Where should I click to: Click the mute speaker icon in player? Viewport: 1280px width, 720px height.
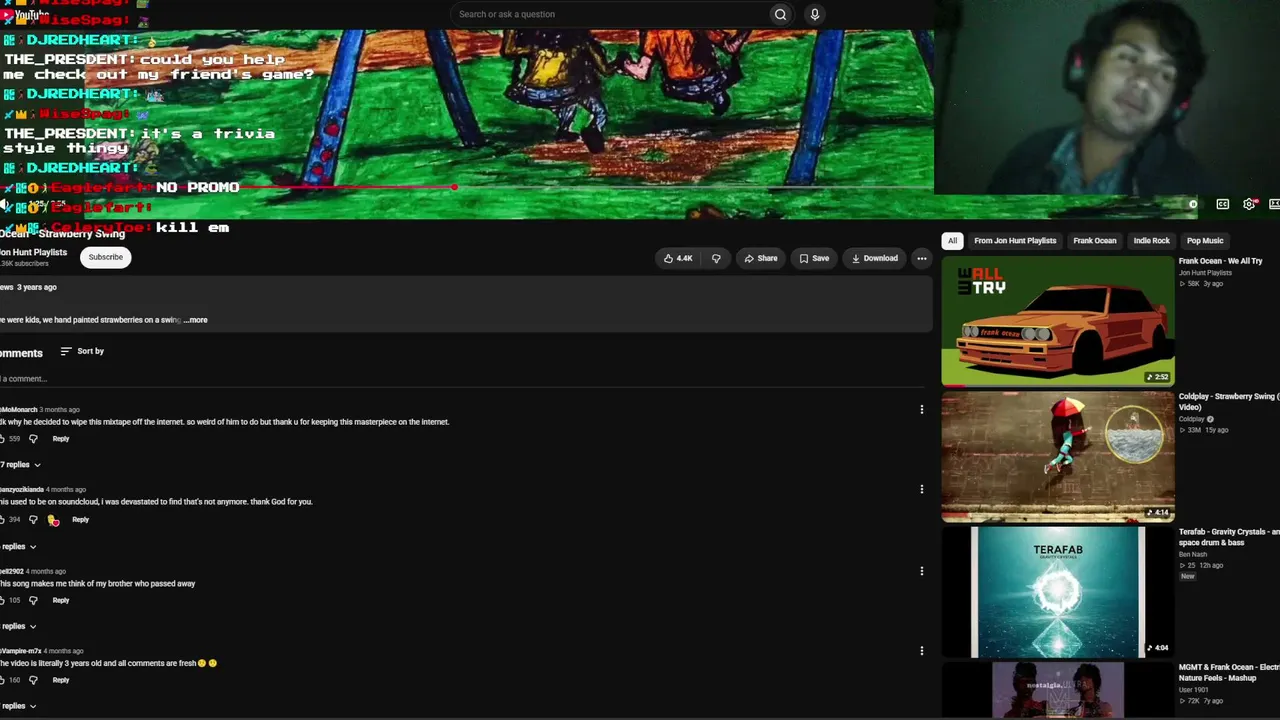pyautogui.click(x=4, y=204)
